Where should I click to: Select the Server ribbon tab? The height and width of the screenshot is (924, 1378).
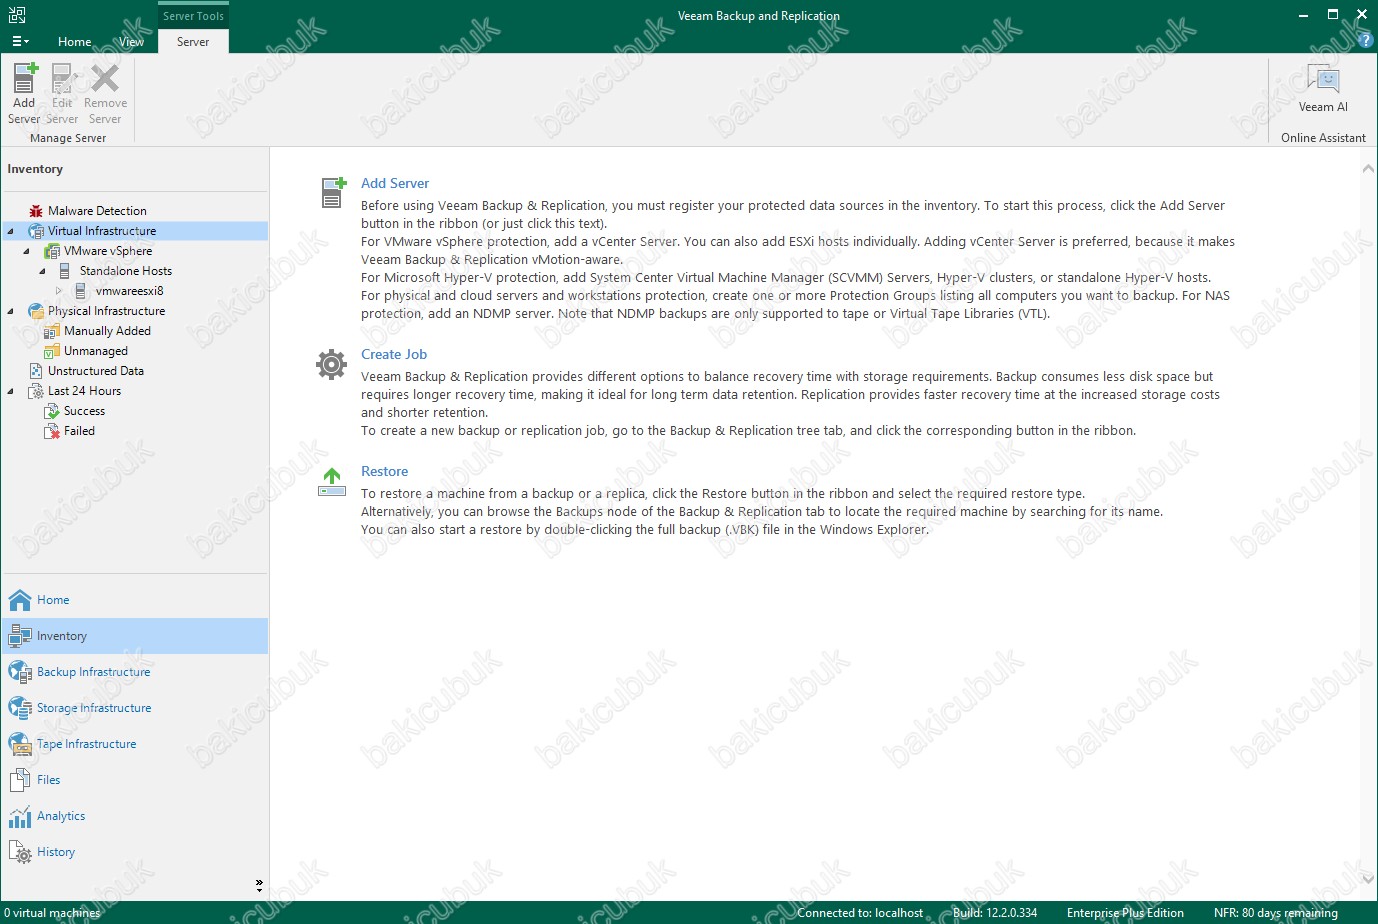click(x=193, y=42)
